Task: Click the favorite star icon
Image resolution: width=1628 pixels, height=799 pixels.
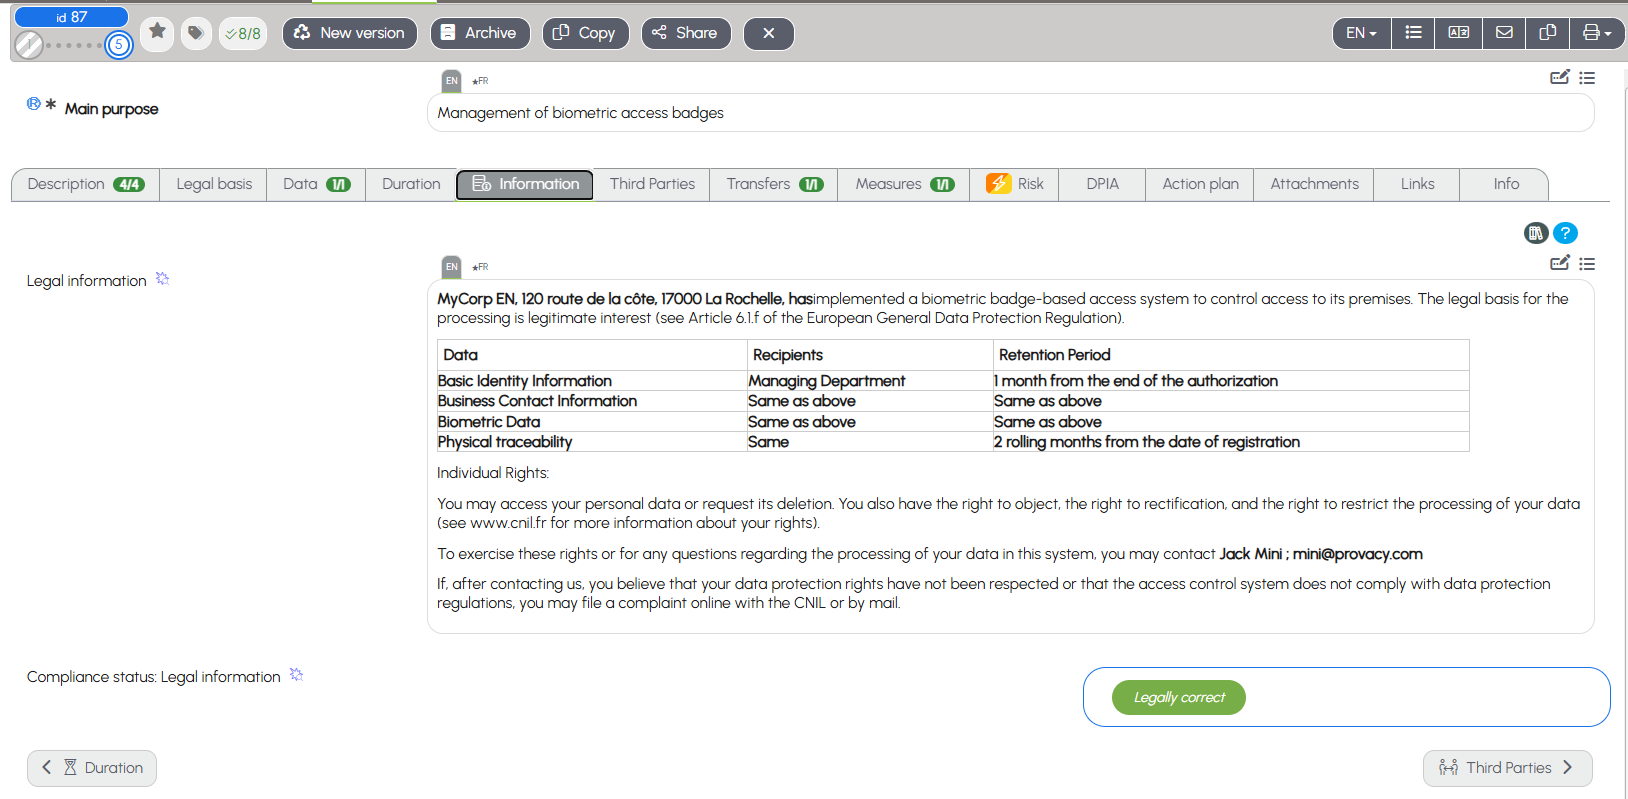Action: pyautogui.click(x=157, y=33)
